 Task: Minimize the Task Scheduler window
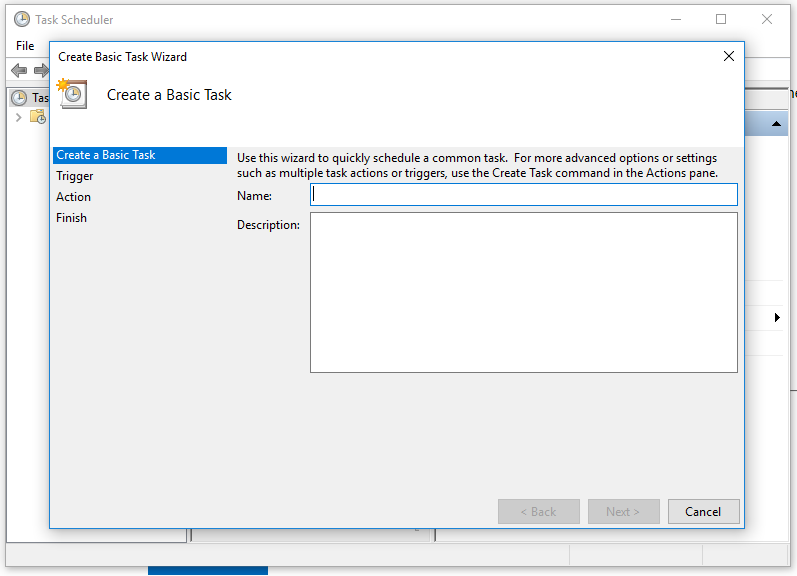676,19
